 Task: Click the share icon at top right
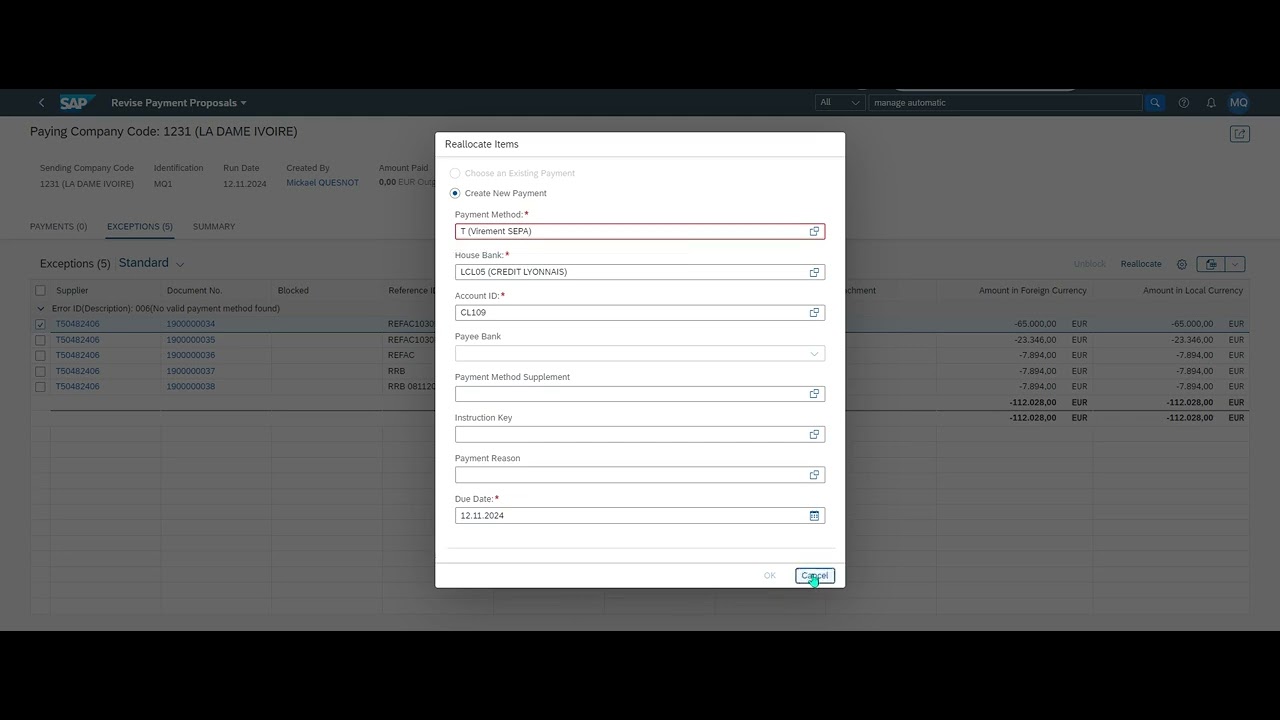tap(1240, 134)
